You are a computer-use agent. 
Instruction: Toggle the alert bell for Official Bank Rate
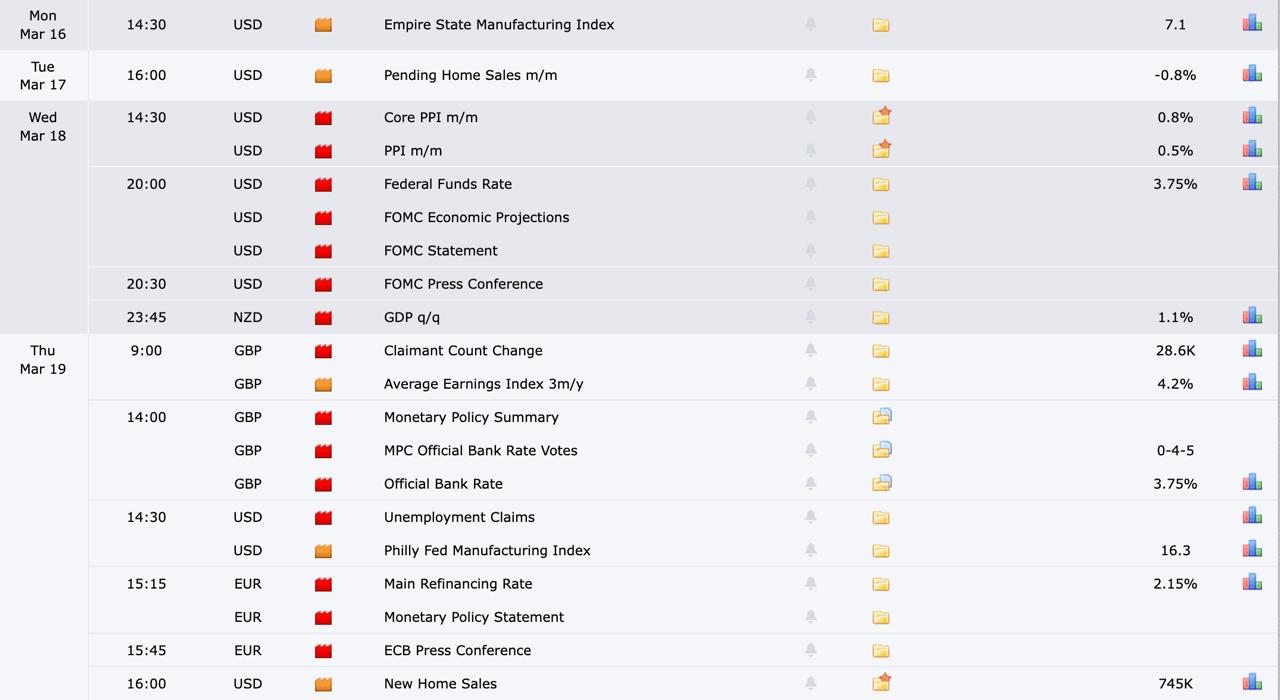click(x=811, y=483)
